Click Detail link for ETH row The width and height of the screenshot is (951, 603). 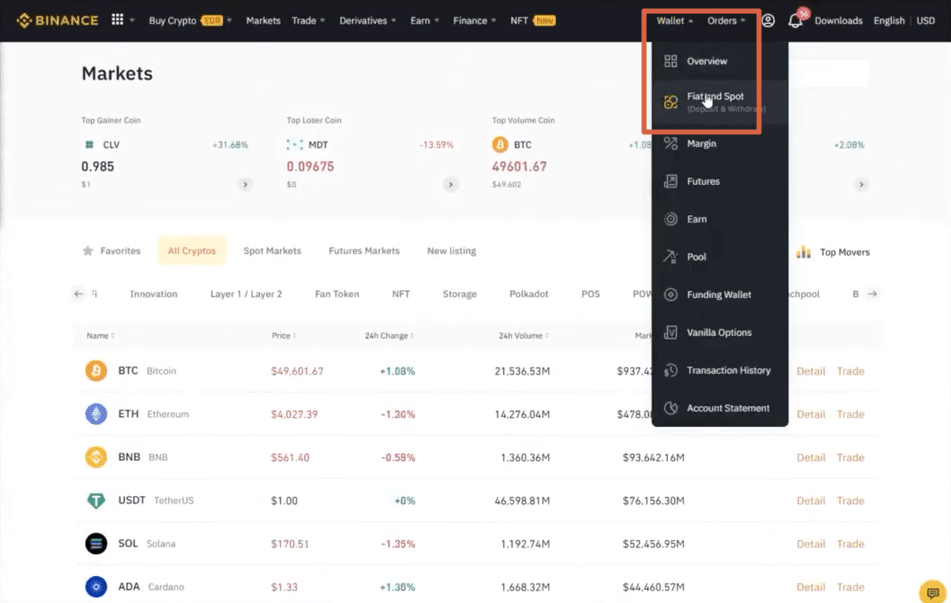coord(810,414)
